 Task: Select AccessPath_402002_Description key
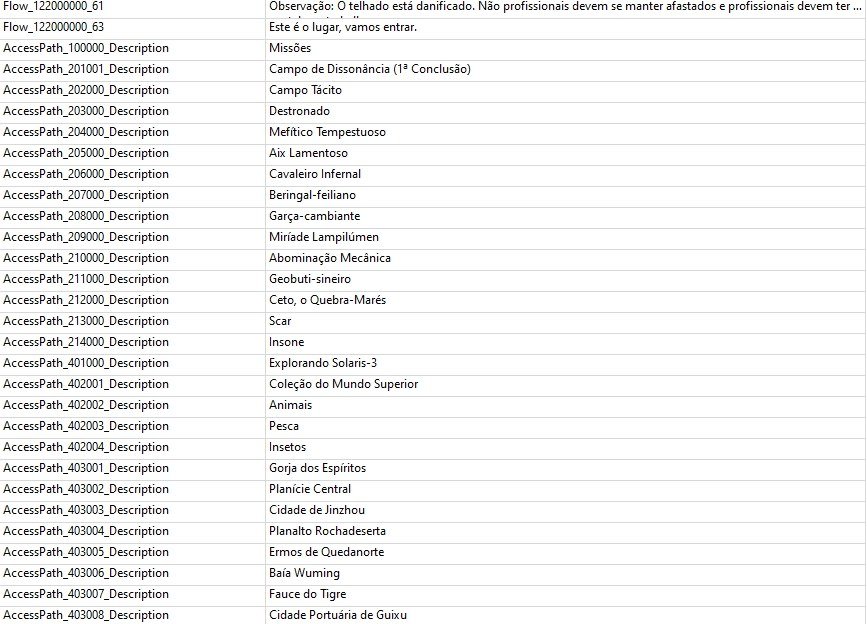[x=132, y=406]
